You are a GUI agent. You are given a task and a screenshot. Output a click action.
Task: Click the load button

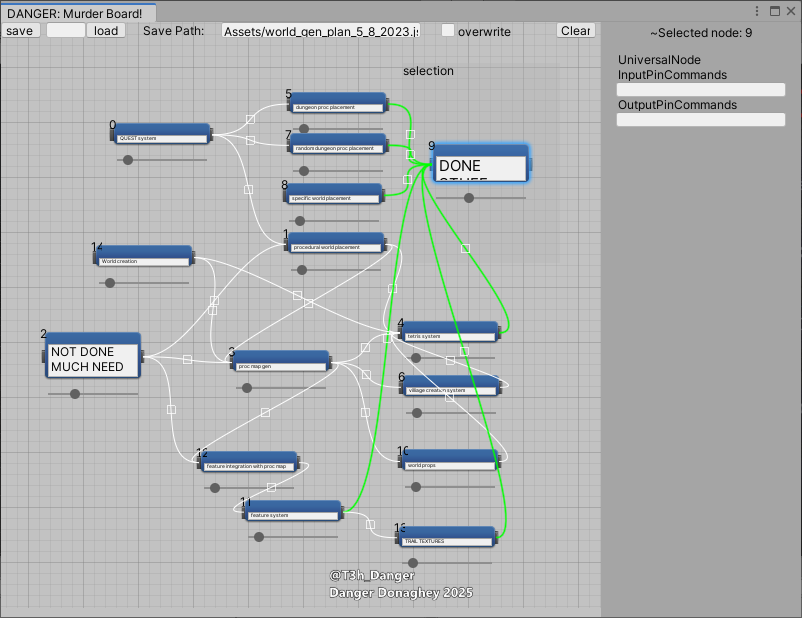click(105, 31)
